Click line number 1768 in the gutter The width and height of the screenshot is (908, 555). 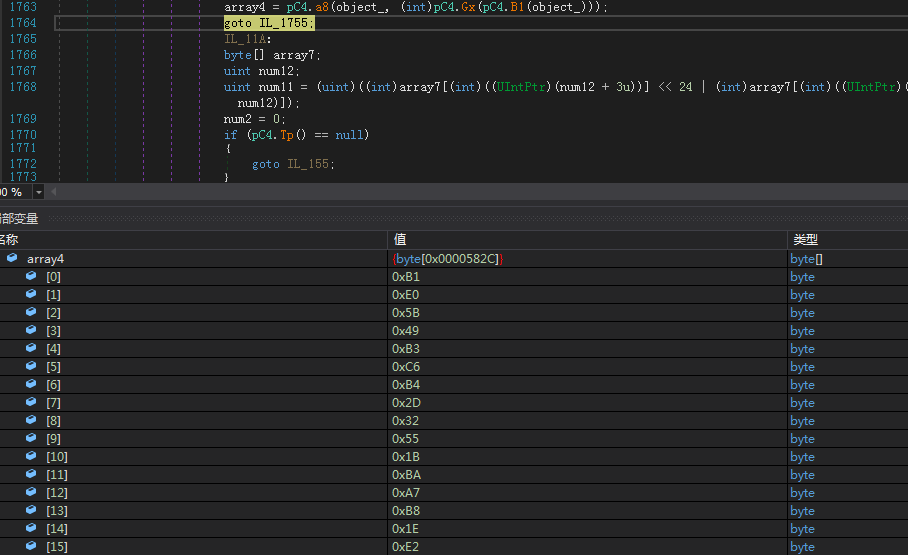(23, 86)
